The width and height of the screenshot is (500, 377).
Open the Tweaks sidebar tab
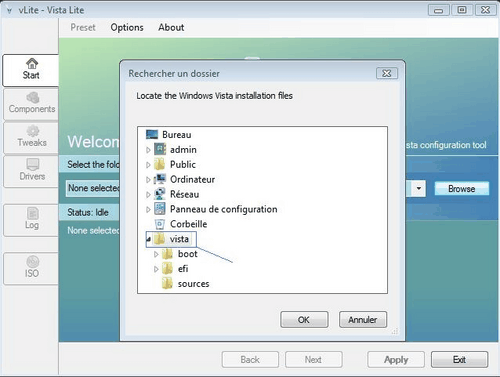click(31, 137)
